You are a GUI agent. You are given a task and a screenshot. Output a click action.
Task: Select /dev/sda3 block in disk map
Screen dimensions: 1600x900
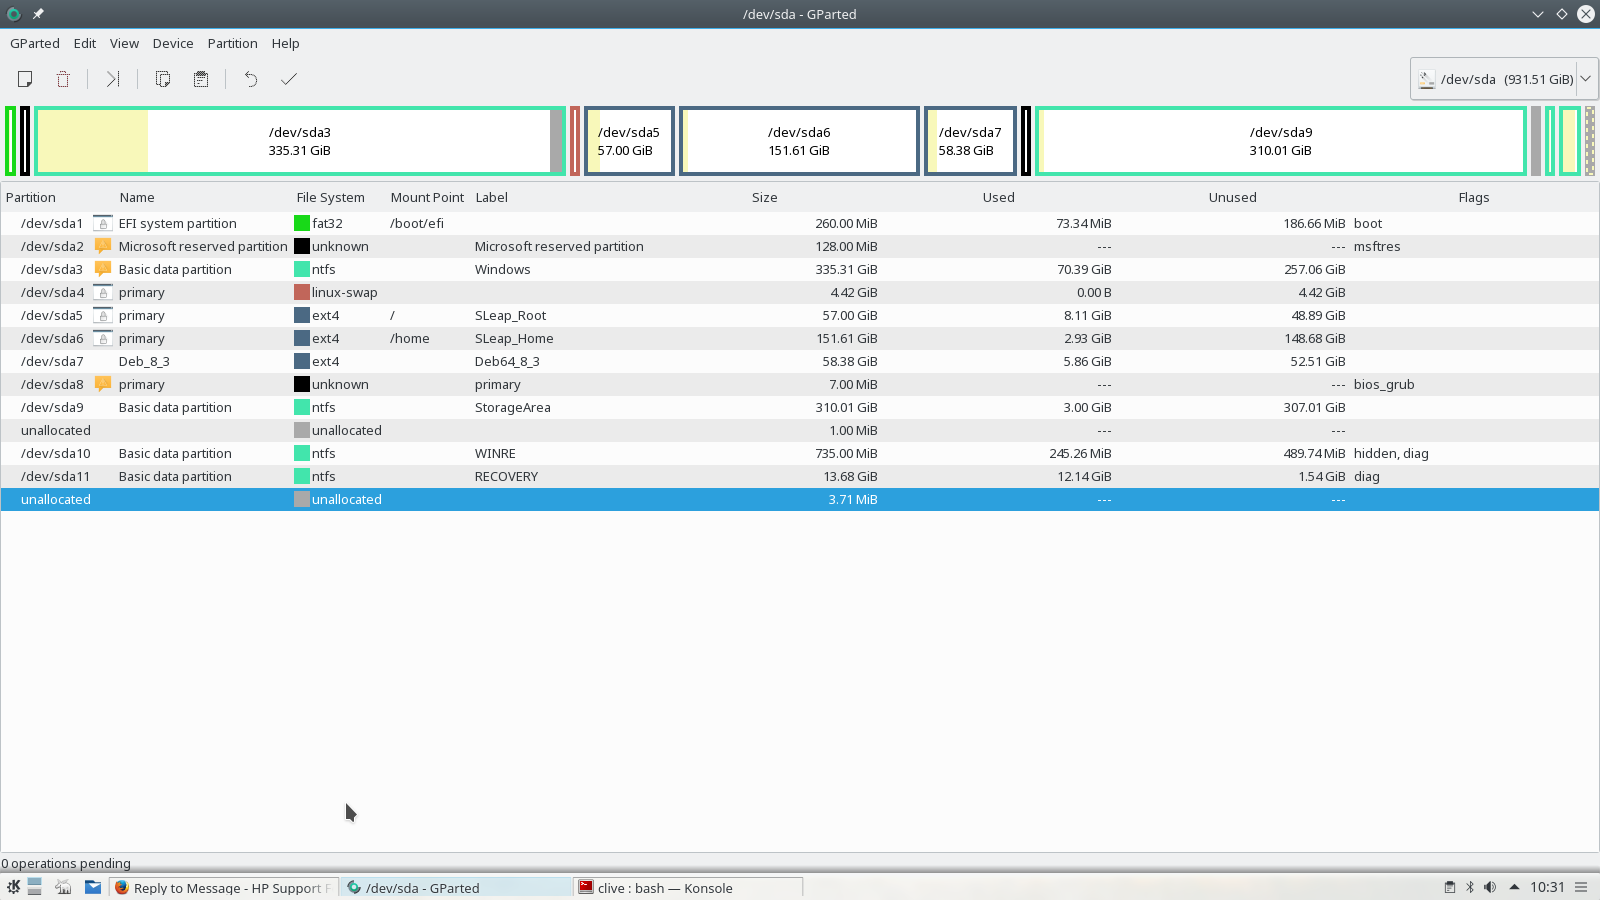(x=300, y=141)
